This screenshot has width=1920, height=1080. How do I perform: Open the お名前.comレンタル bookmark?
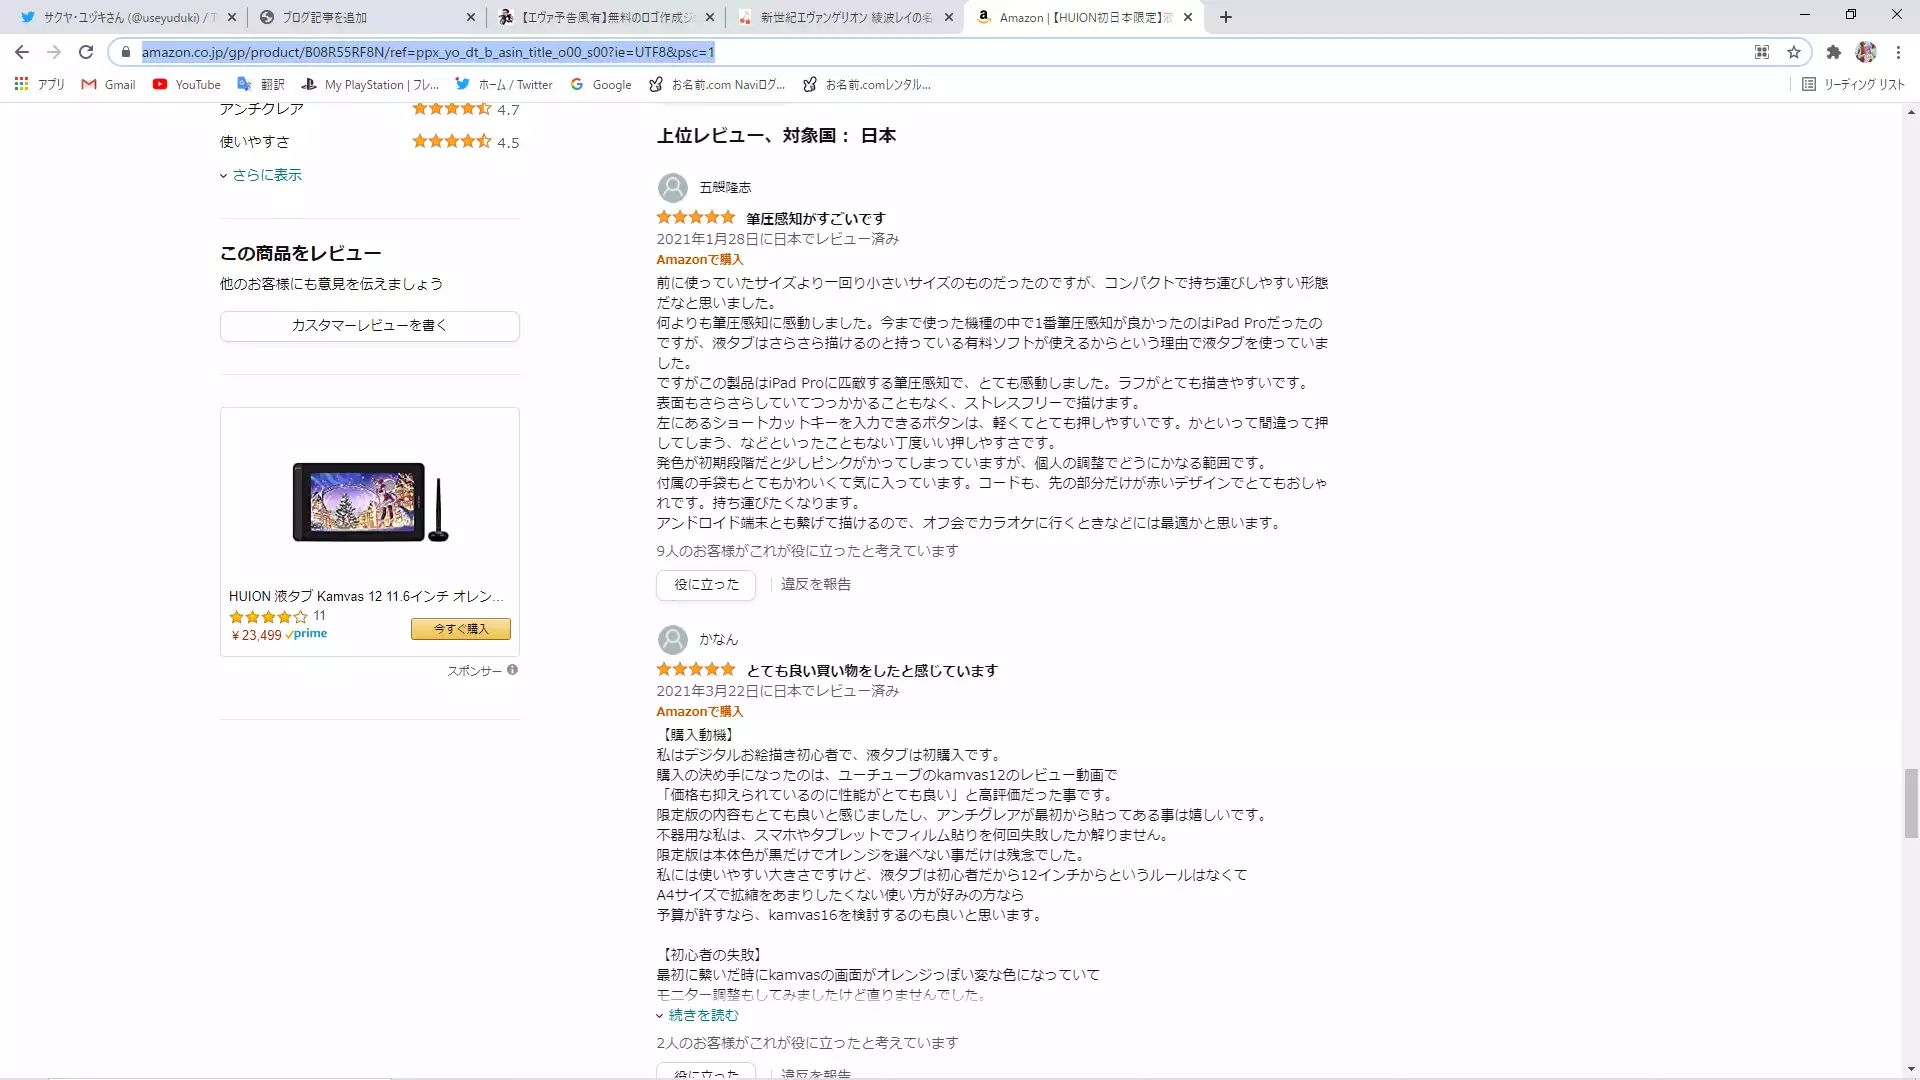[867, 85]
